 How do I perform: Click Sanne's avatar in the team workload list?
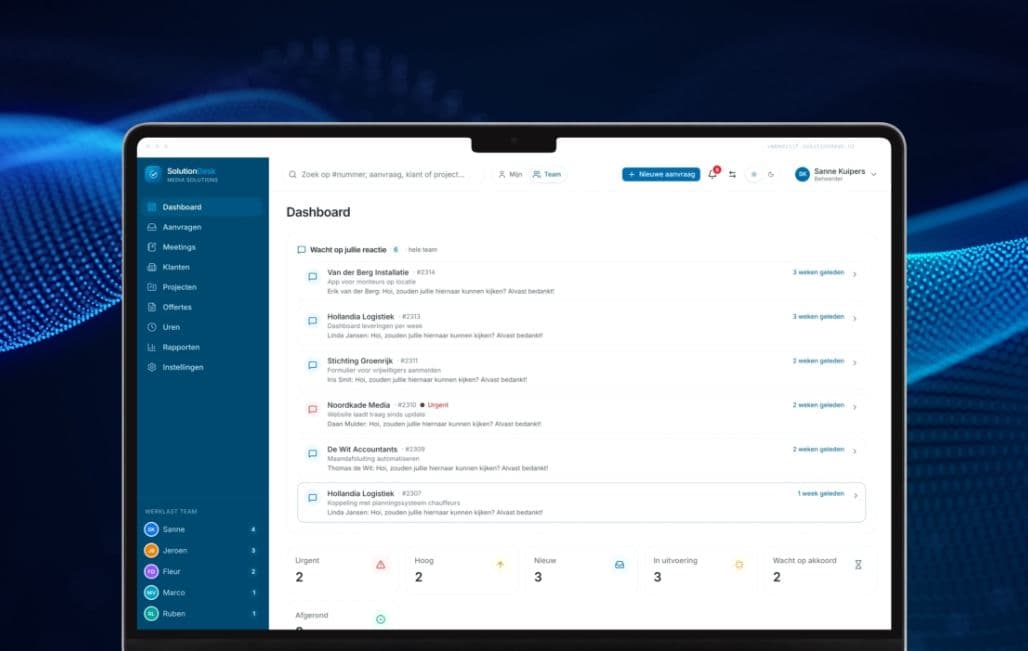pyautogui.click(x=151, y=529)
